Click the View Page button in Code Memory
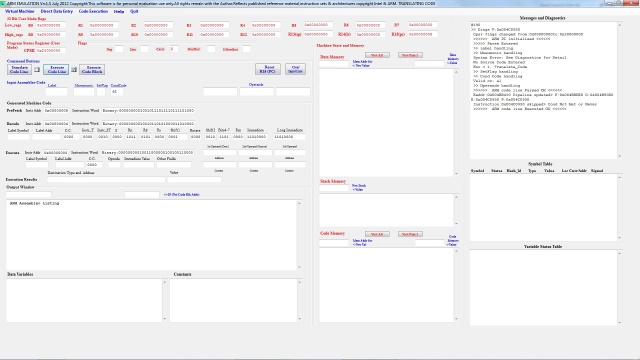The height and width of the screenshot is (360, 640). [x=410, y=234]
